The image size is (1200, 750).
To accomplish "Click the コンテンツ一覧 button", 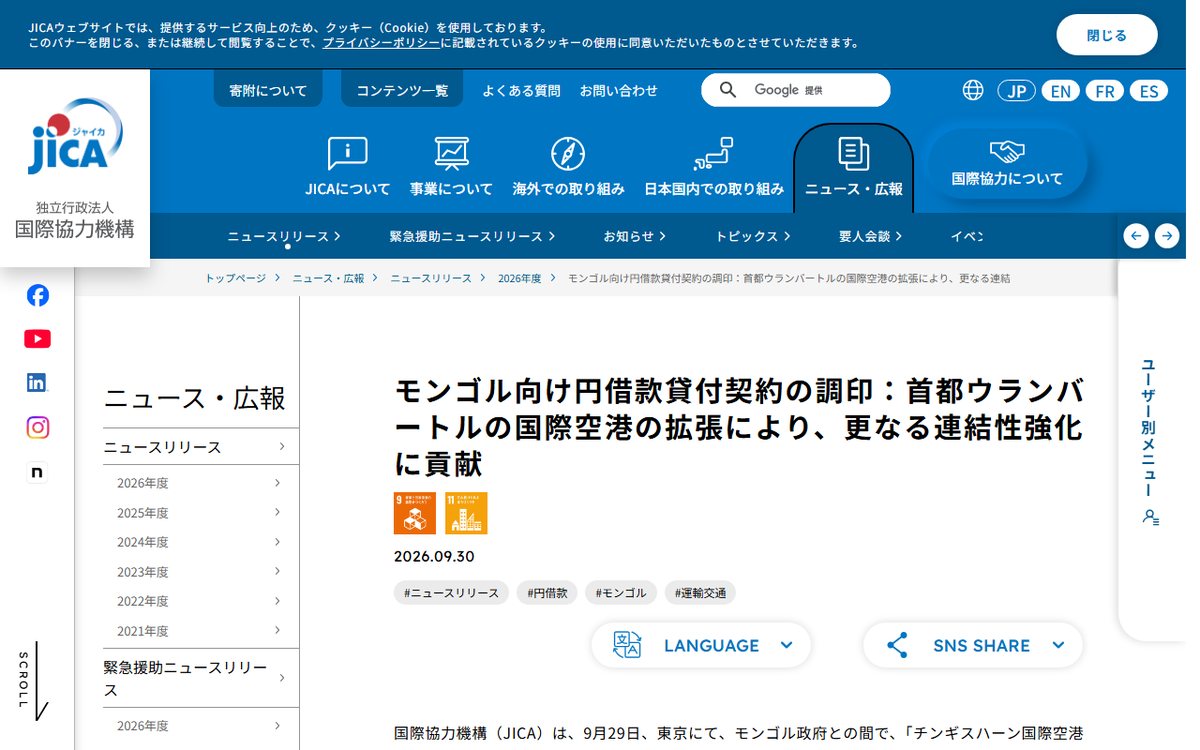I will tap(402, 90).
